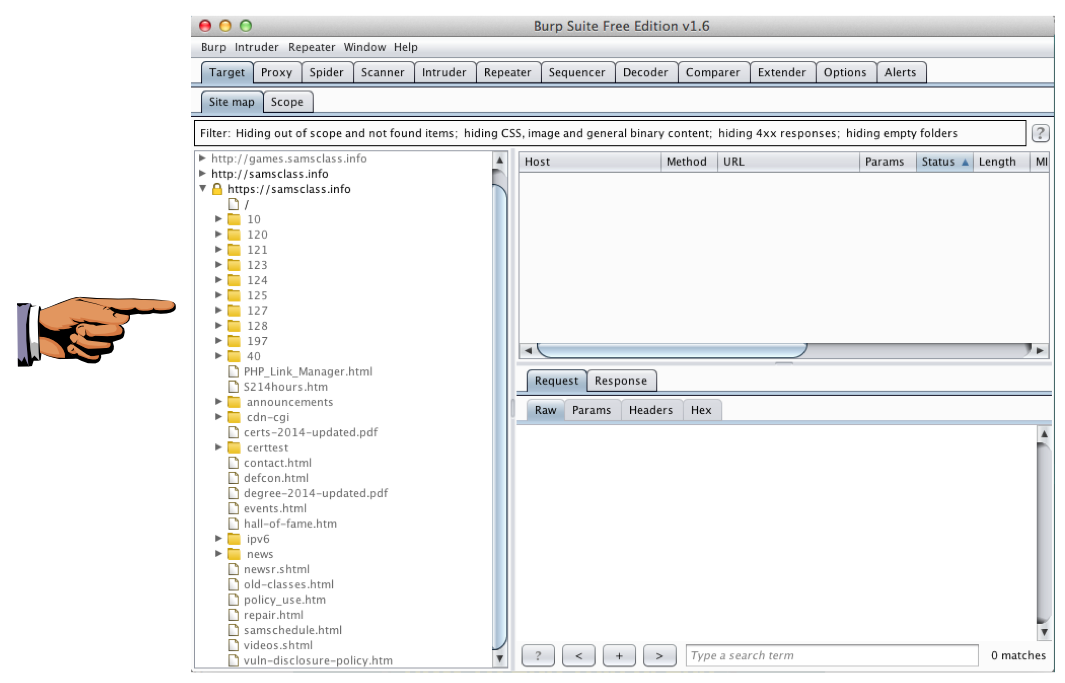The height and width of the screenshot is (683, 1065).
Task: Click the folder icon for 121
Action: pos(234,250)
